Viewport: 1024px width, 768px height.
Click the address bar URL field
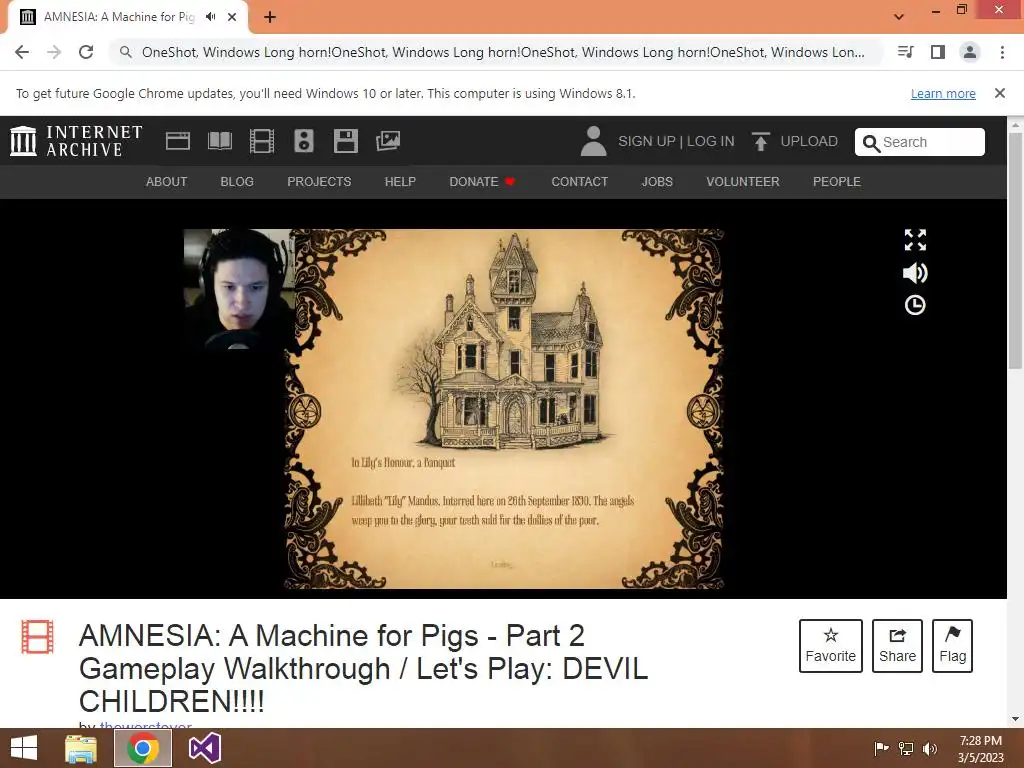pyautogui.click(x=502, y=52)
